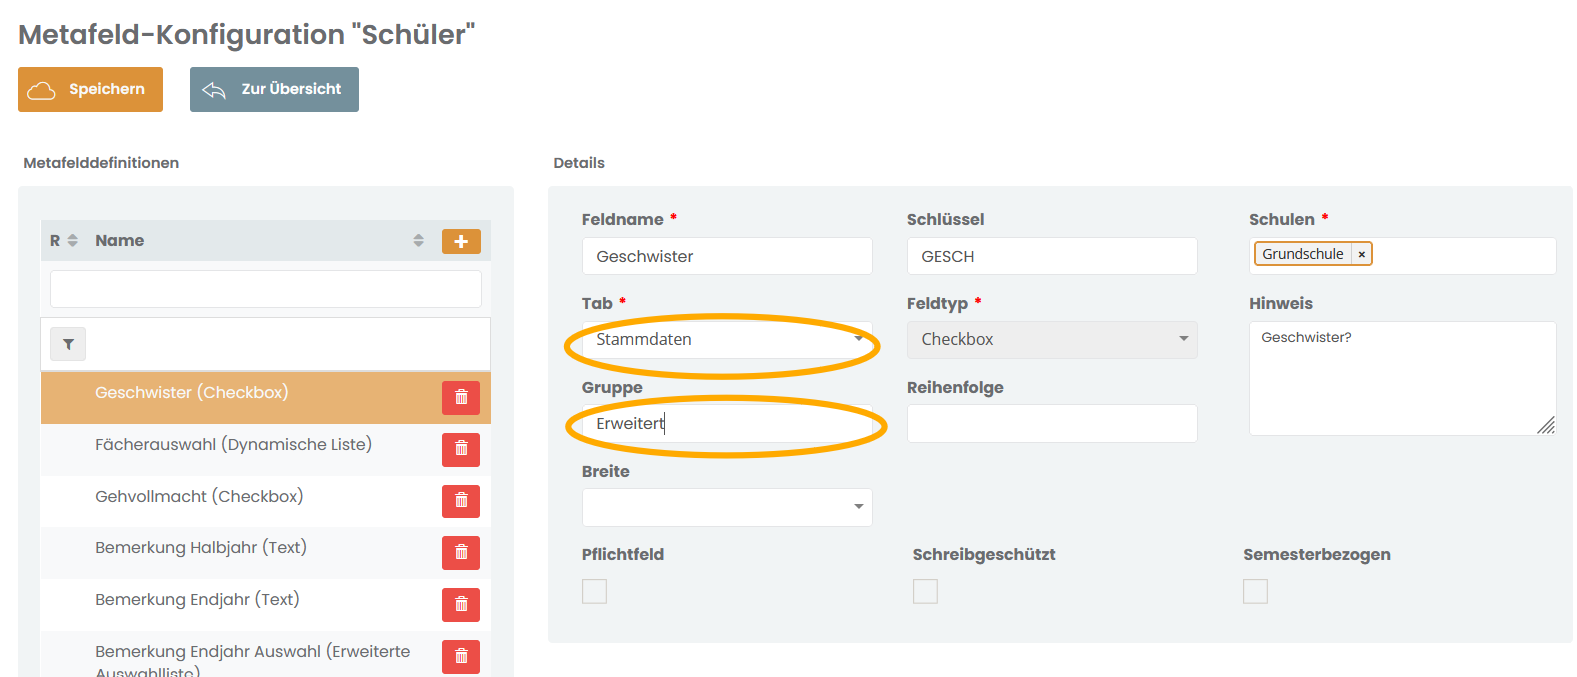This screenshot has width=1577, height=677.
Task: Delete the Geschwister (Checkbox) field
Action: 461,398
